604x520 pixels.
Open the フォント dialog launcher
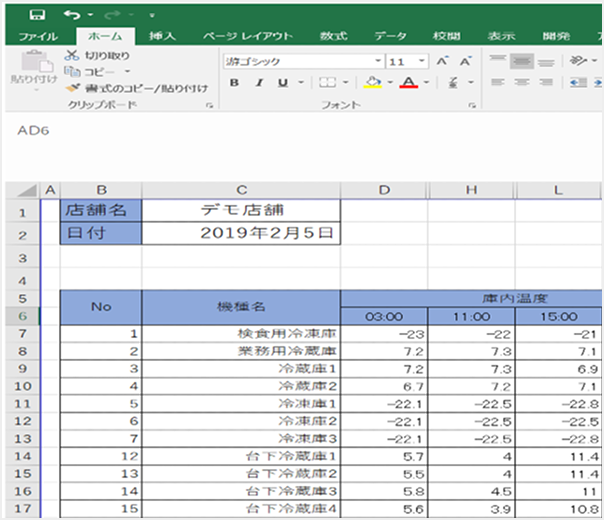click(473, 105)
